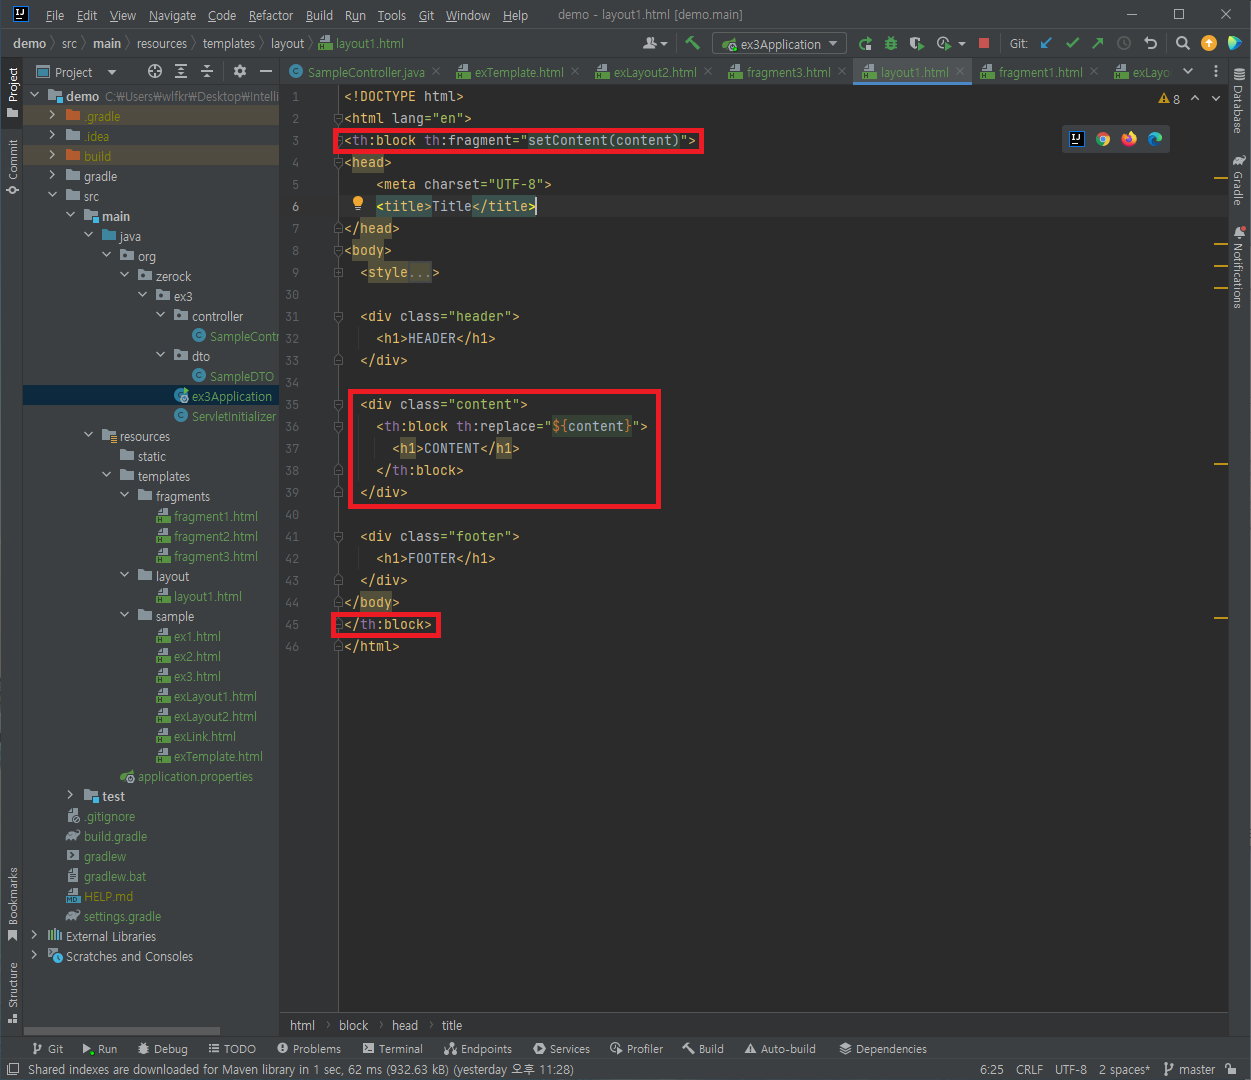Click the Git Push arrow icon
This screenshot has width=1251, height=1080.
click(x=1098, y=43)
